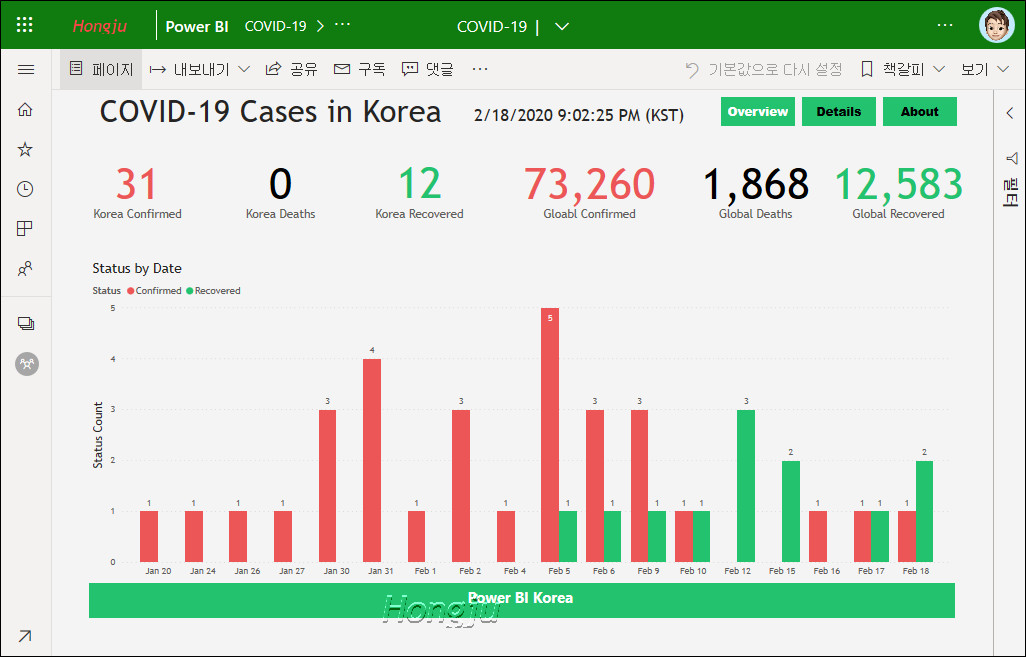Click the Power BI header label
This screenshot has width=1026, height=657.
197,26
